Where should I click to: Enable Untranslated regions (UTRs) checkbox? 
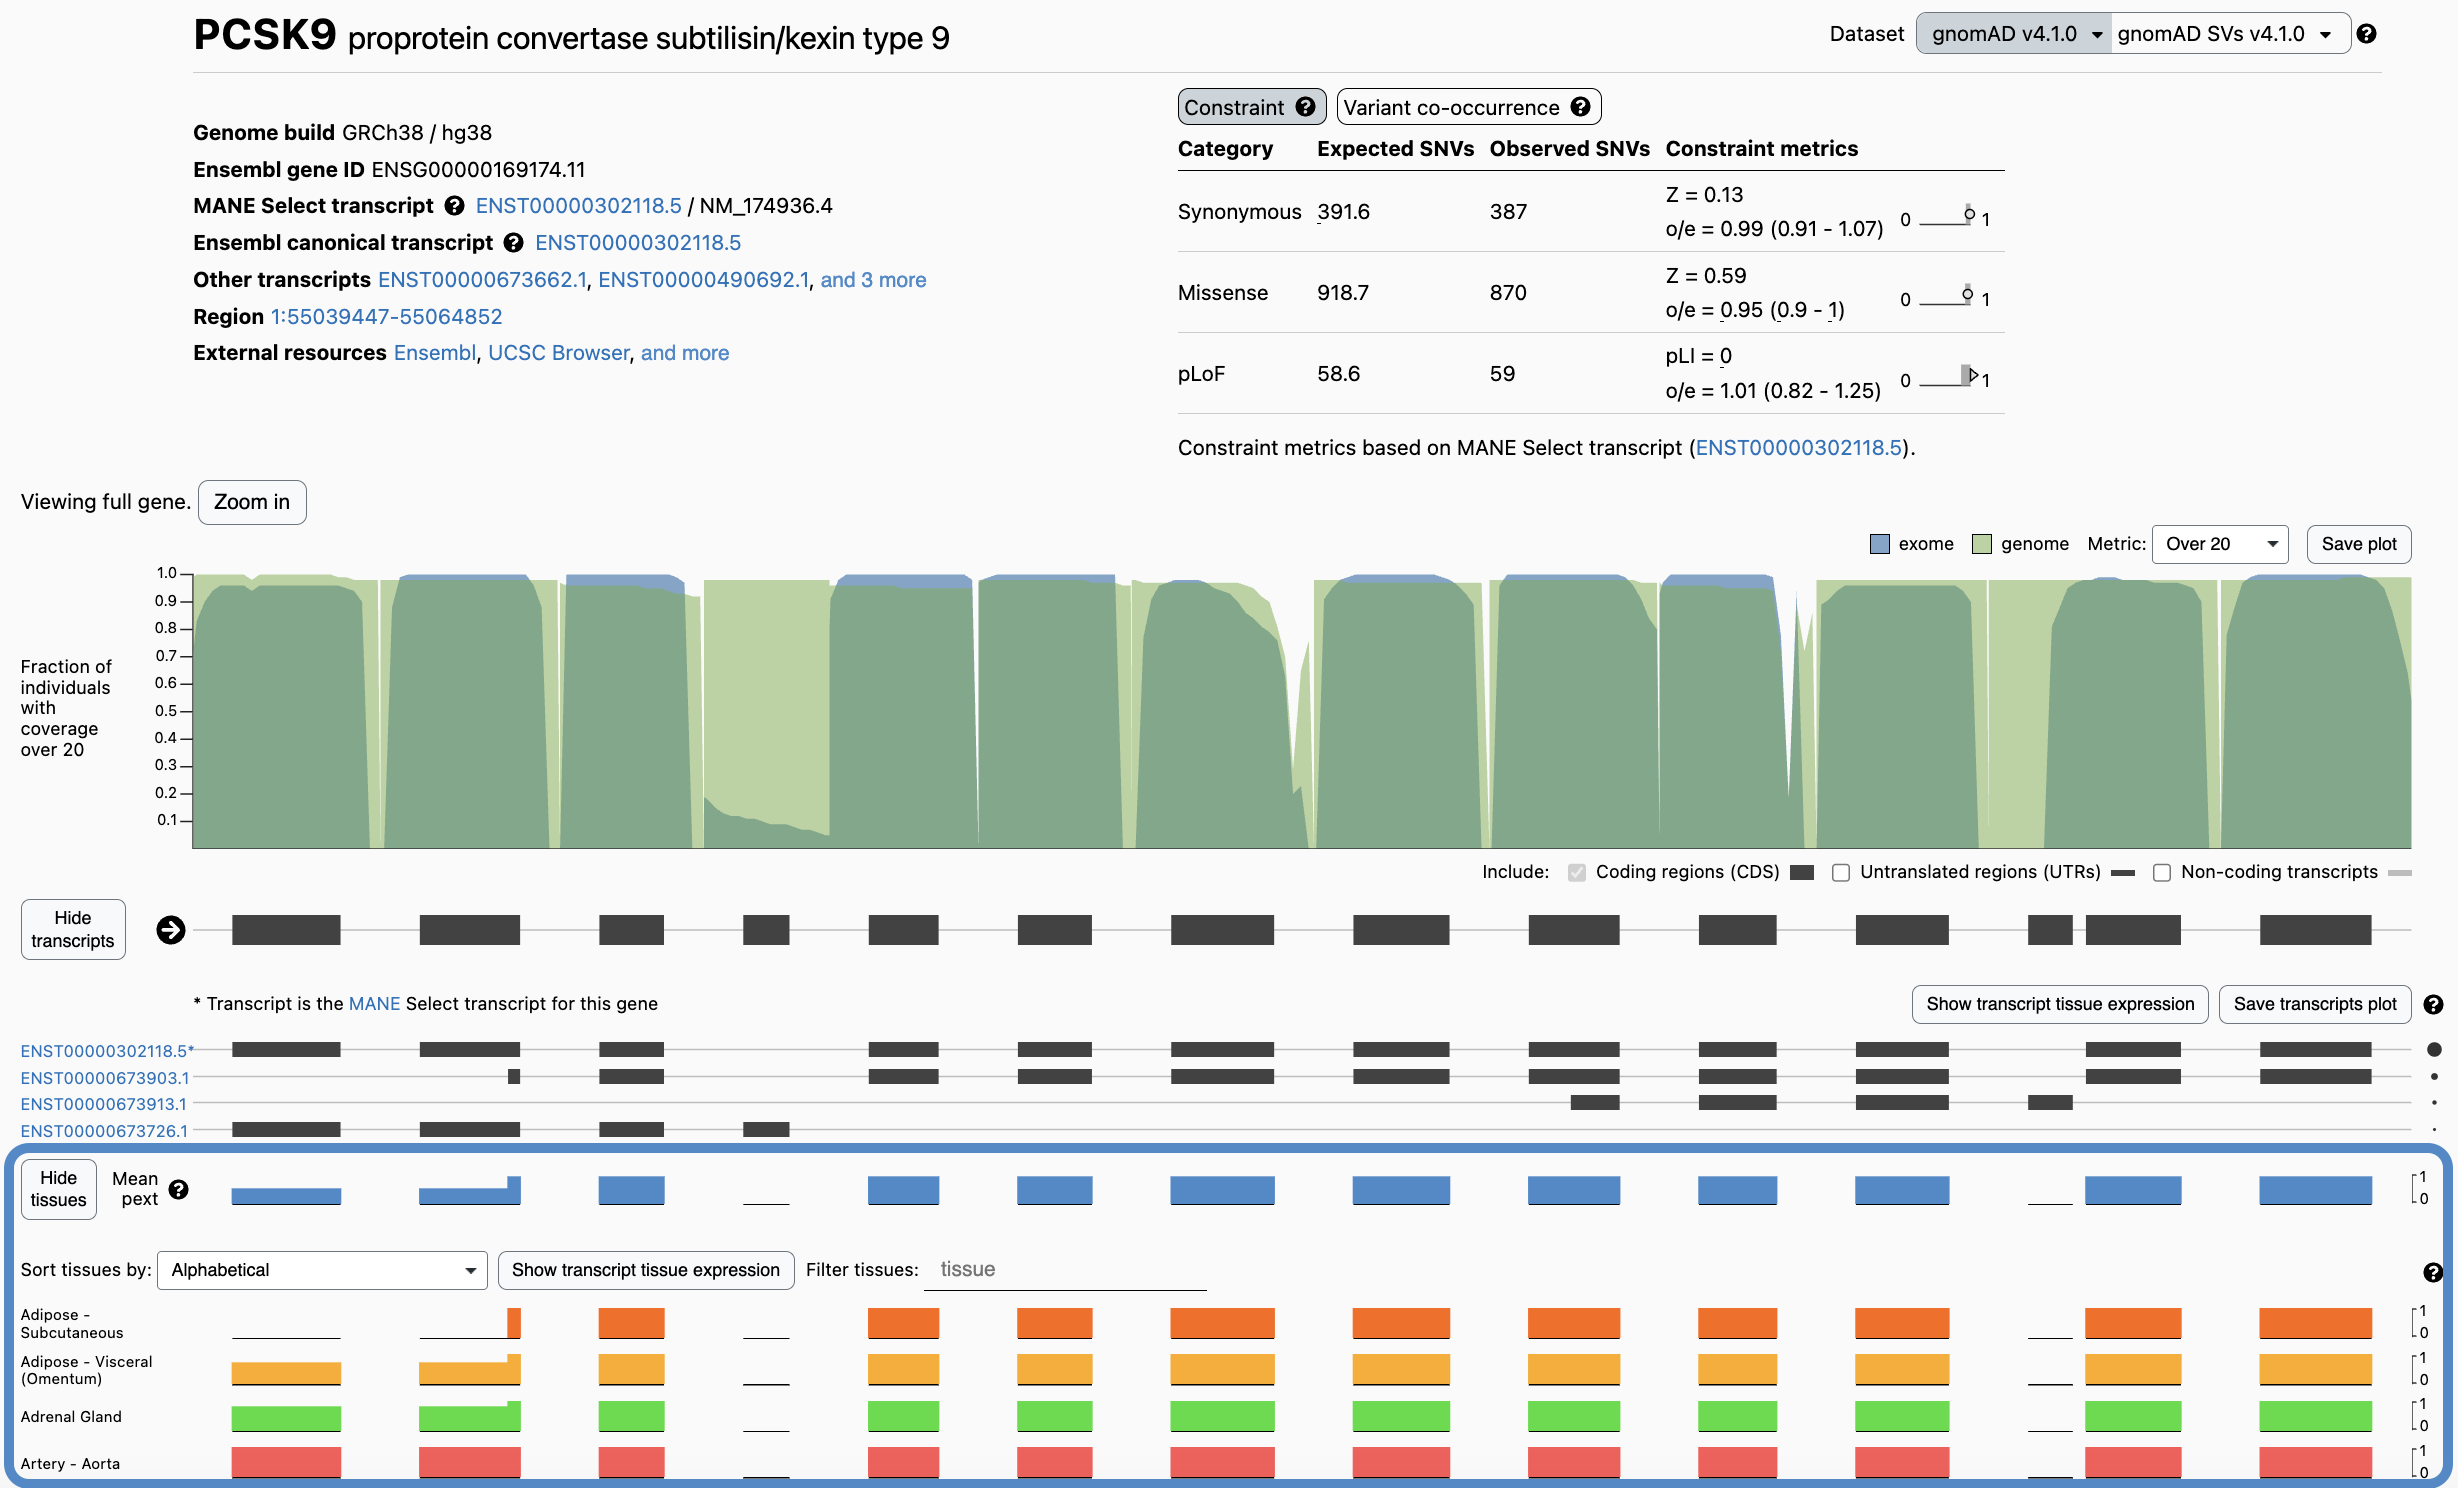pyautogui.click(x=1841, y=872)
